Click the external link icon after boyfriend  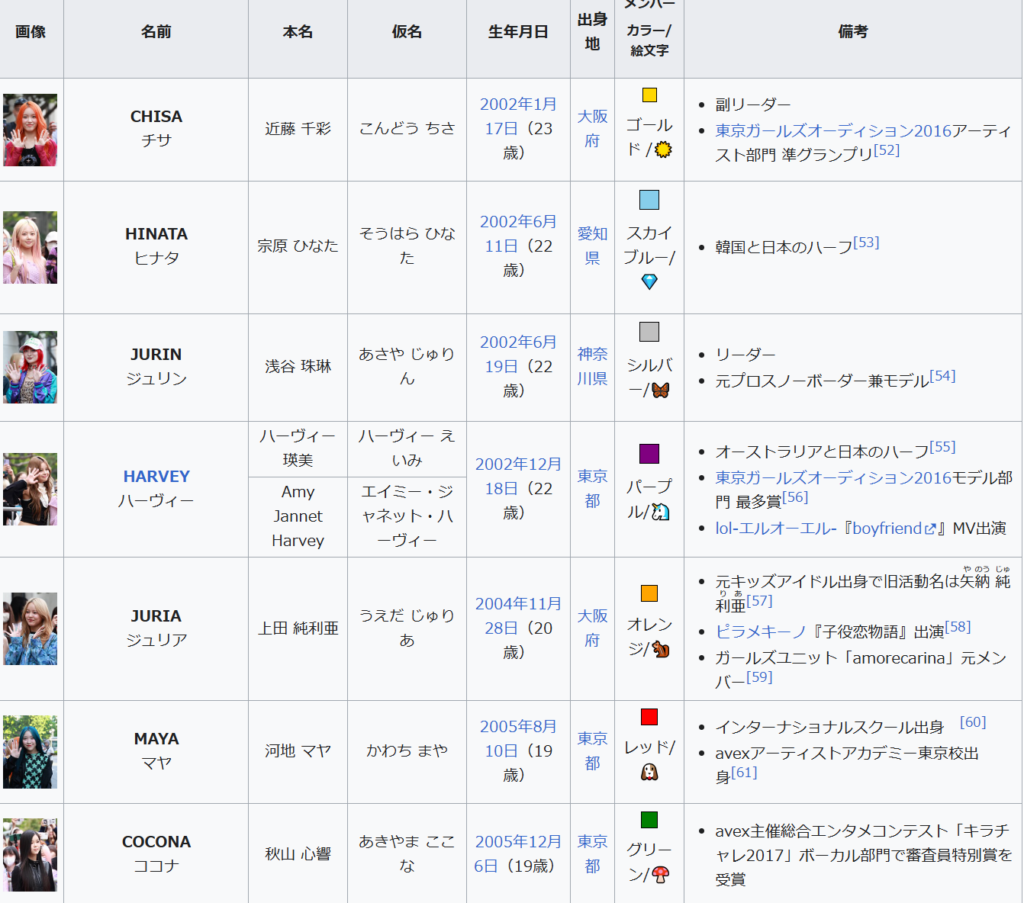click(x=930, y=528)
